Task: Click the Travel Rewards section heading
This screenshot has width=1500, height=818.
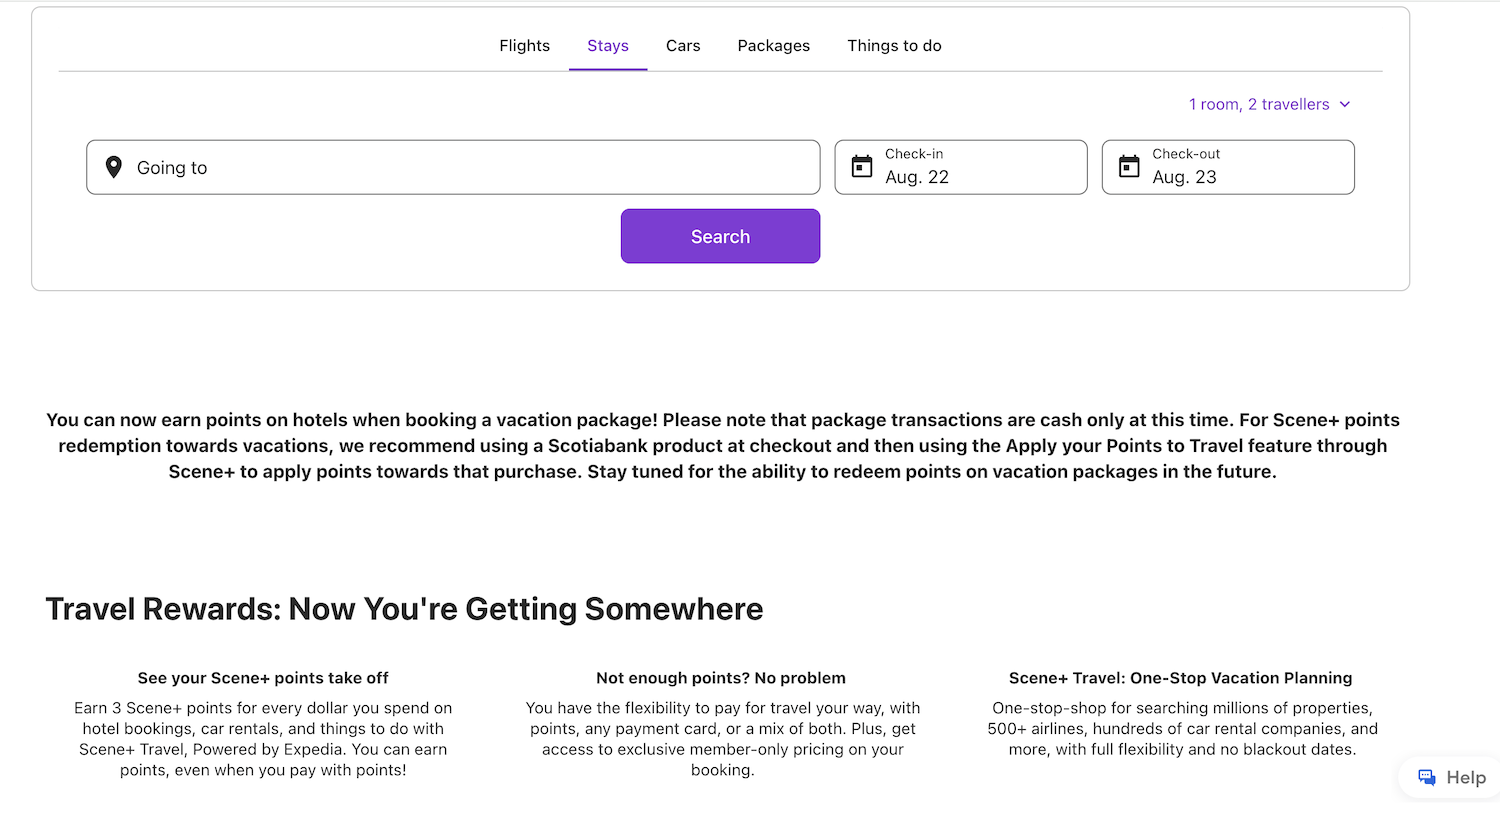Action: click(x=404, y=609)
